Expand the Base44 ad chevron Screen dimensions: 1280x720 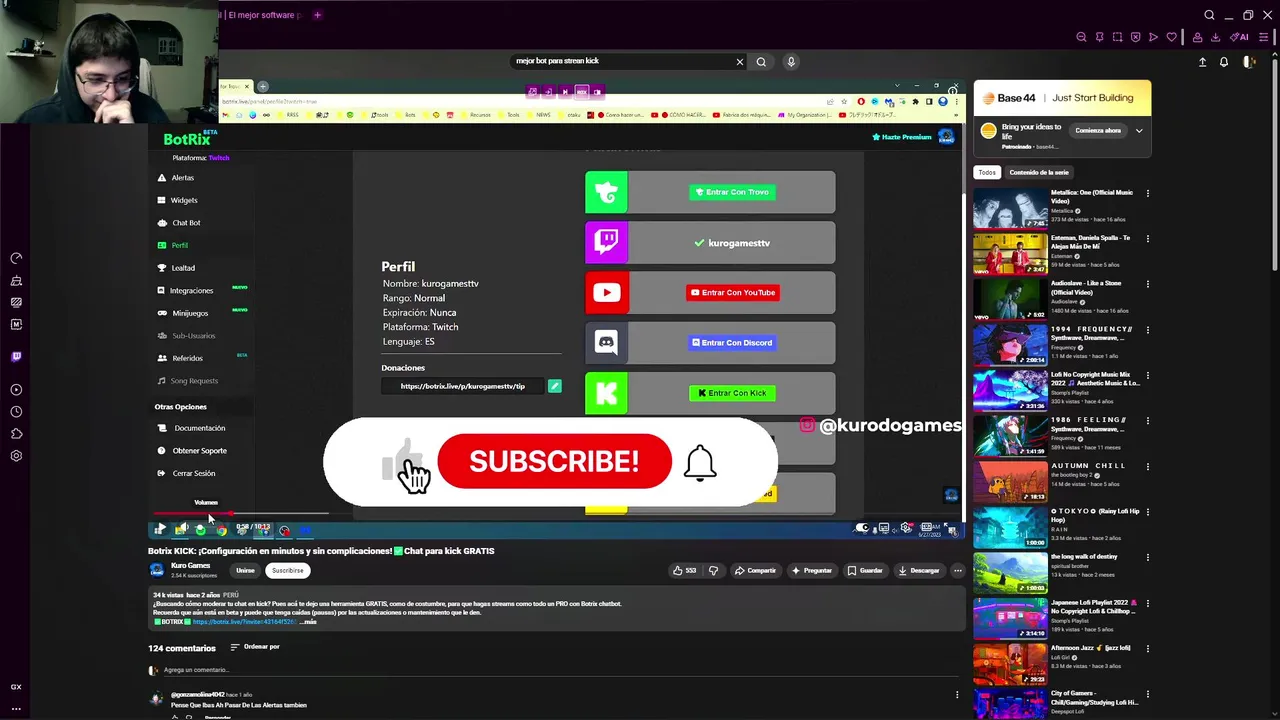(x=1138, y=131)
